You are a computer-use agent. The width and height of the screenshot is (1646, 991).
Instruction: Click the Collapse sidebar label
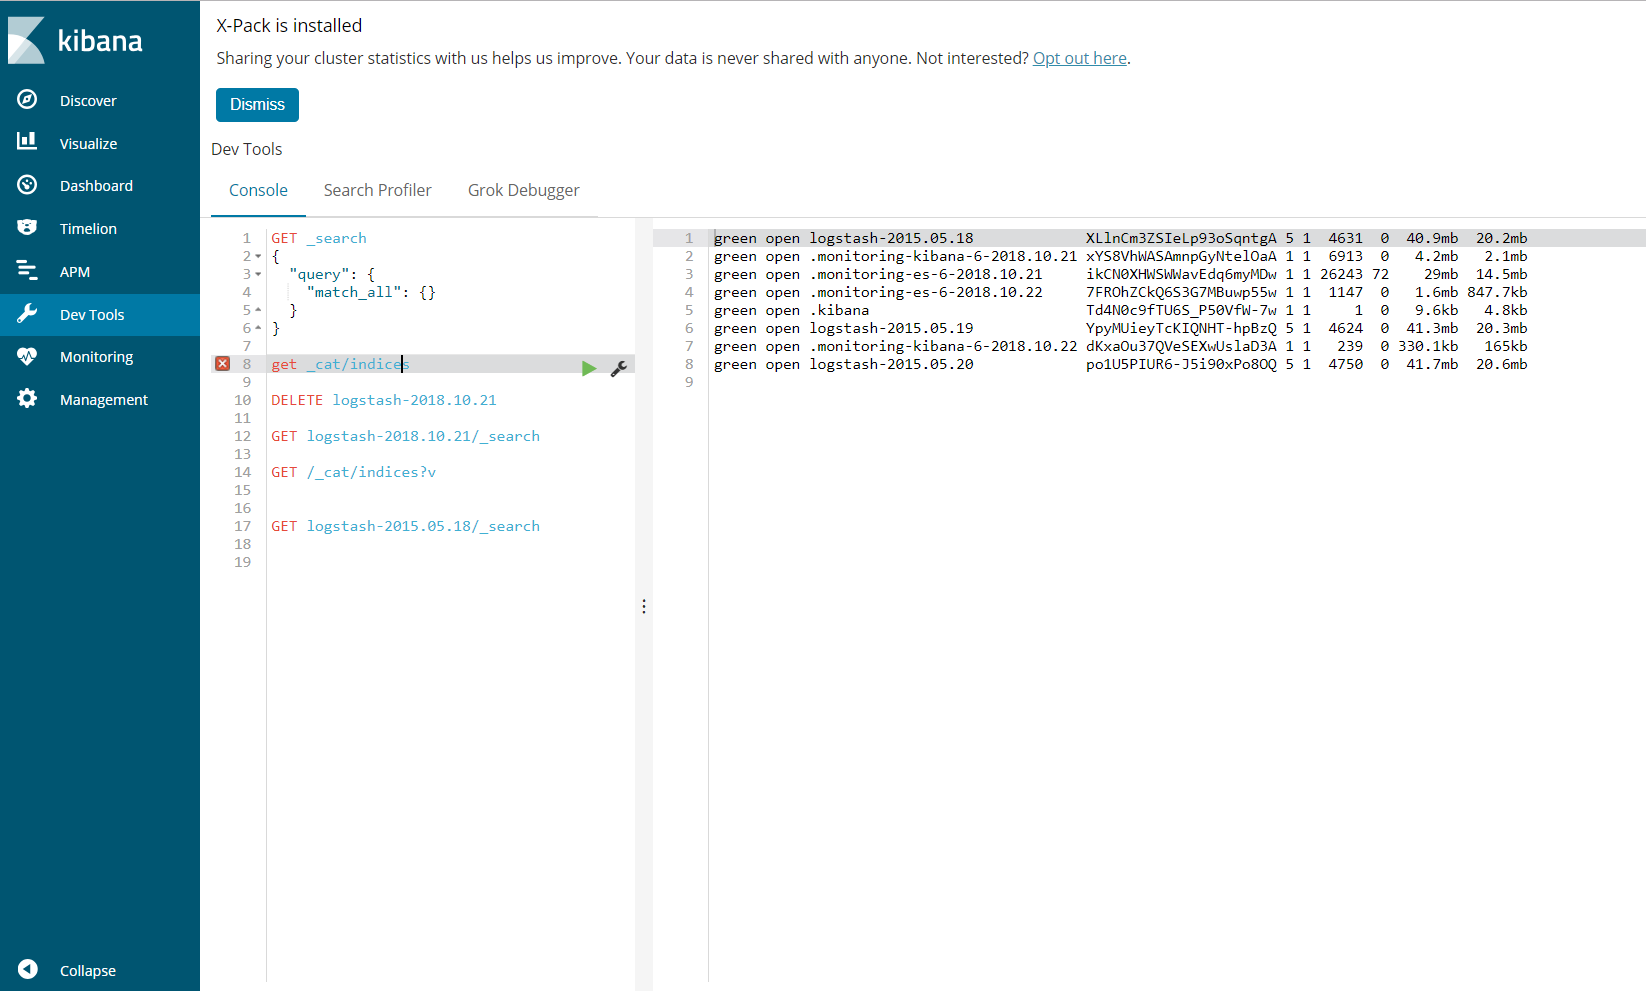point(88,971)
